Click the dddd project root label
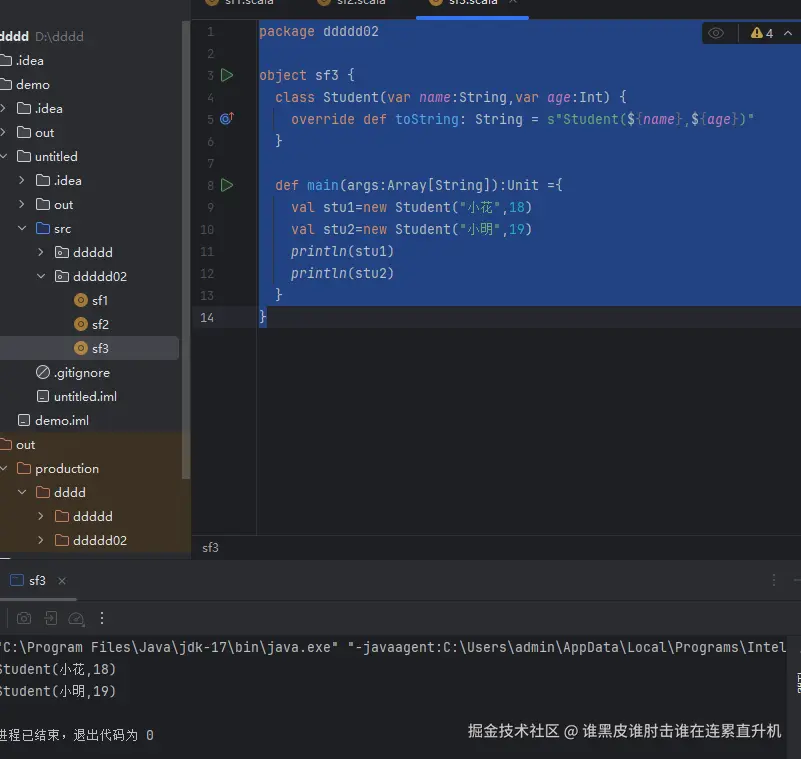This screenshot has height=759, width=801. pos(14,36)
